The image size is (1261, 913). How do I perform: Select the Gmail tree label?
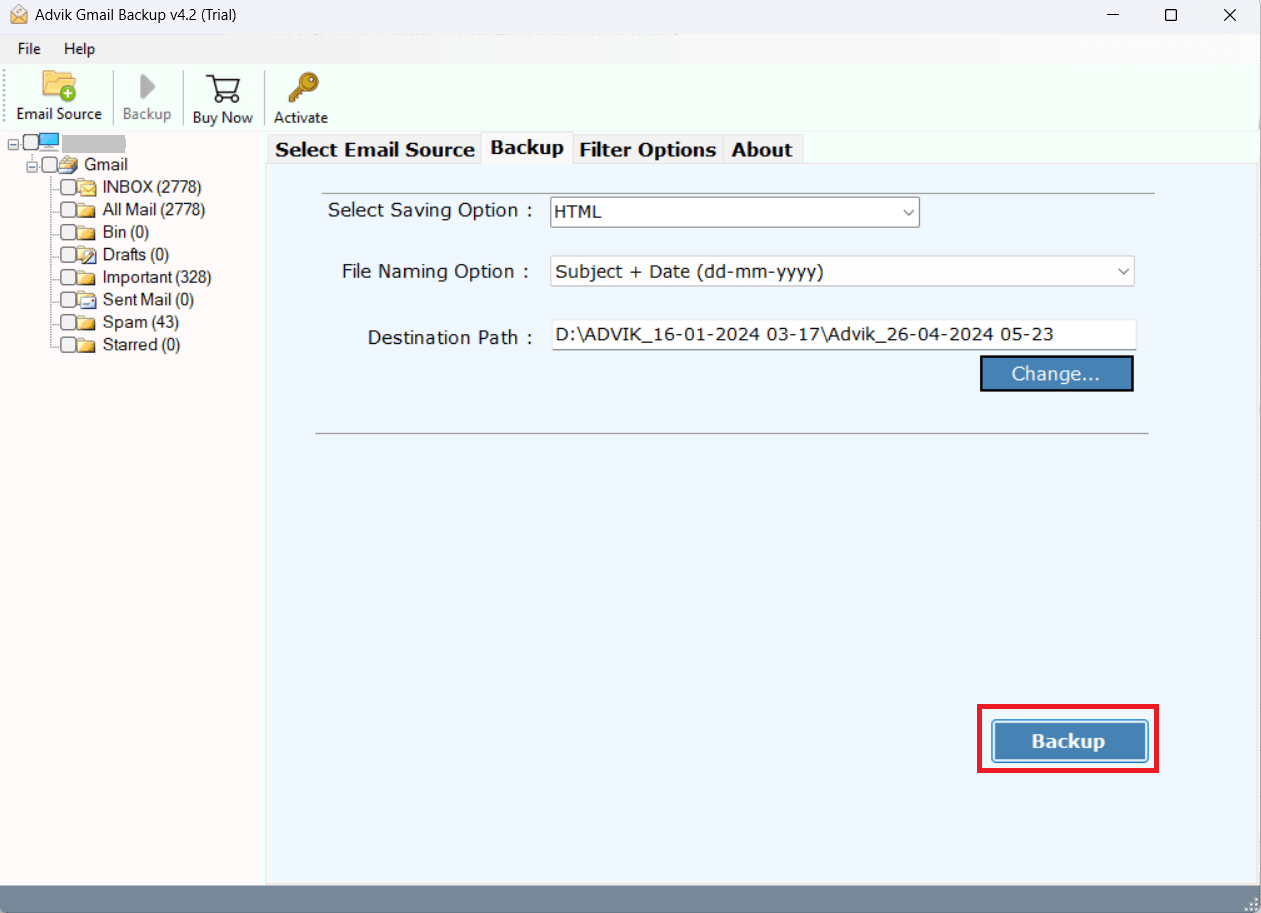[106, 165]
